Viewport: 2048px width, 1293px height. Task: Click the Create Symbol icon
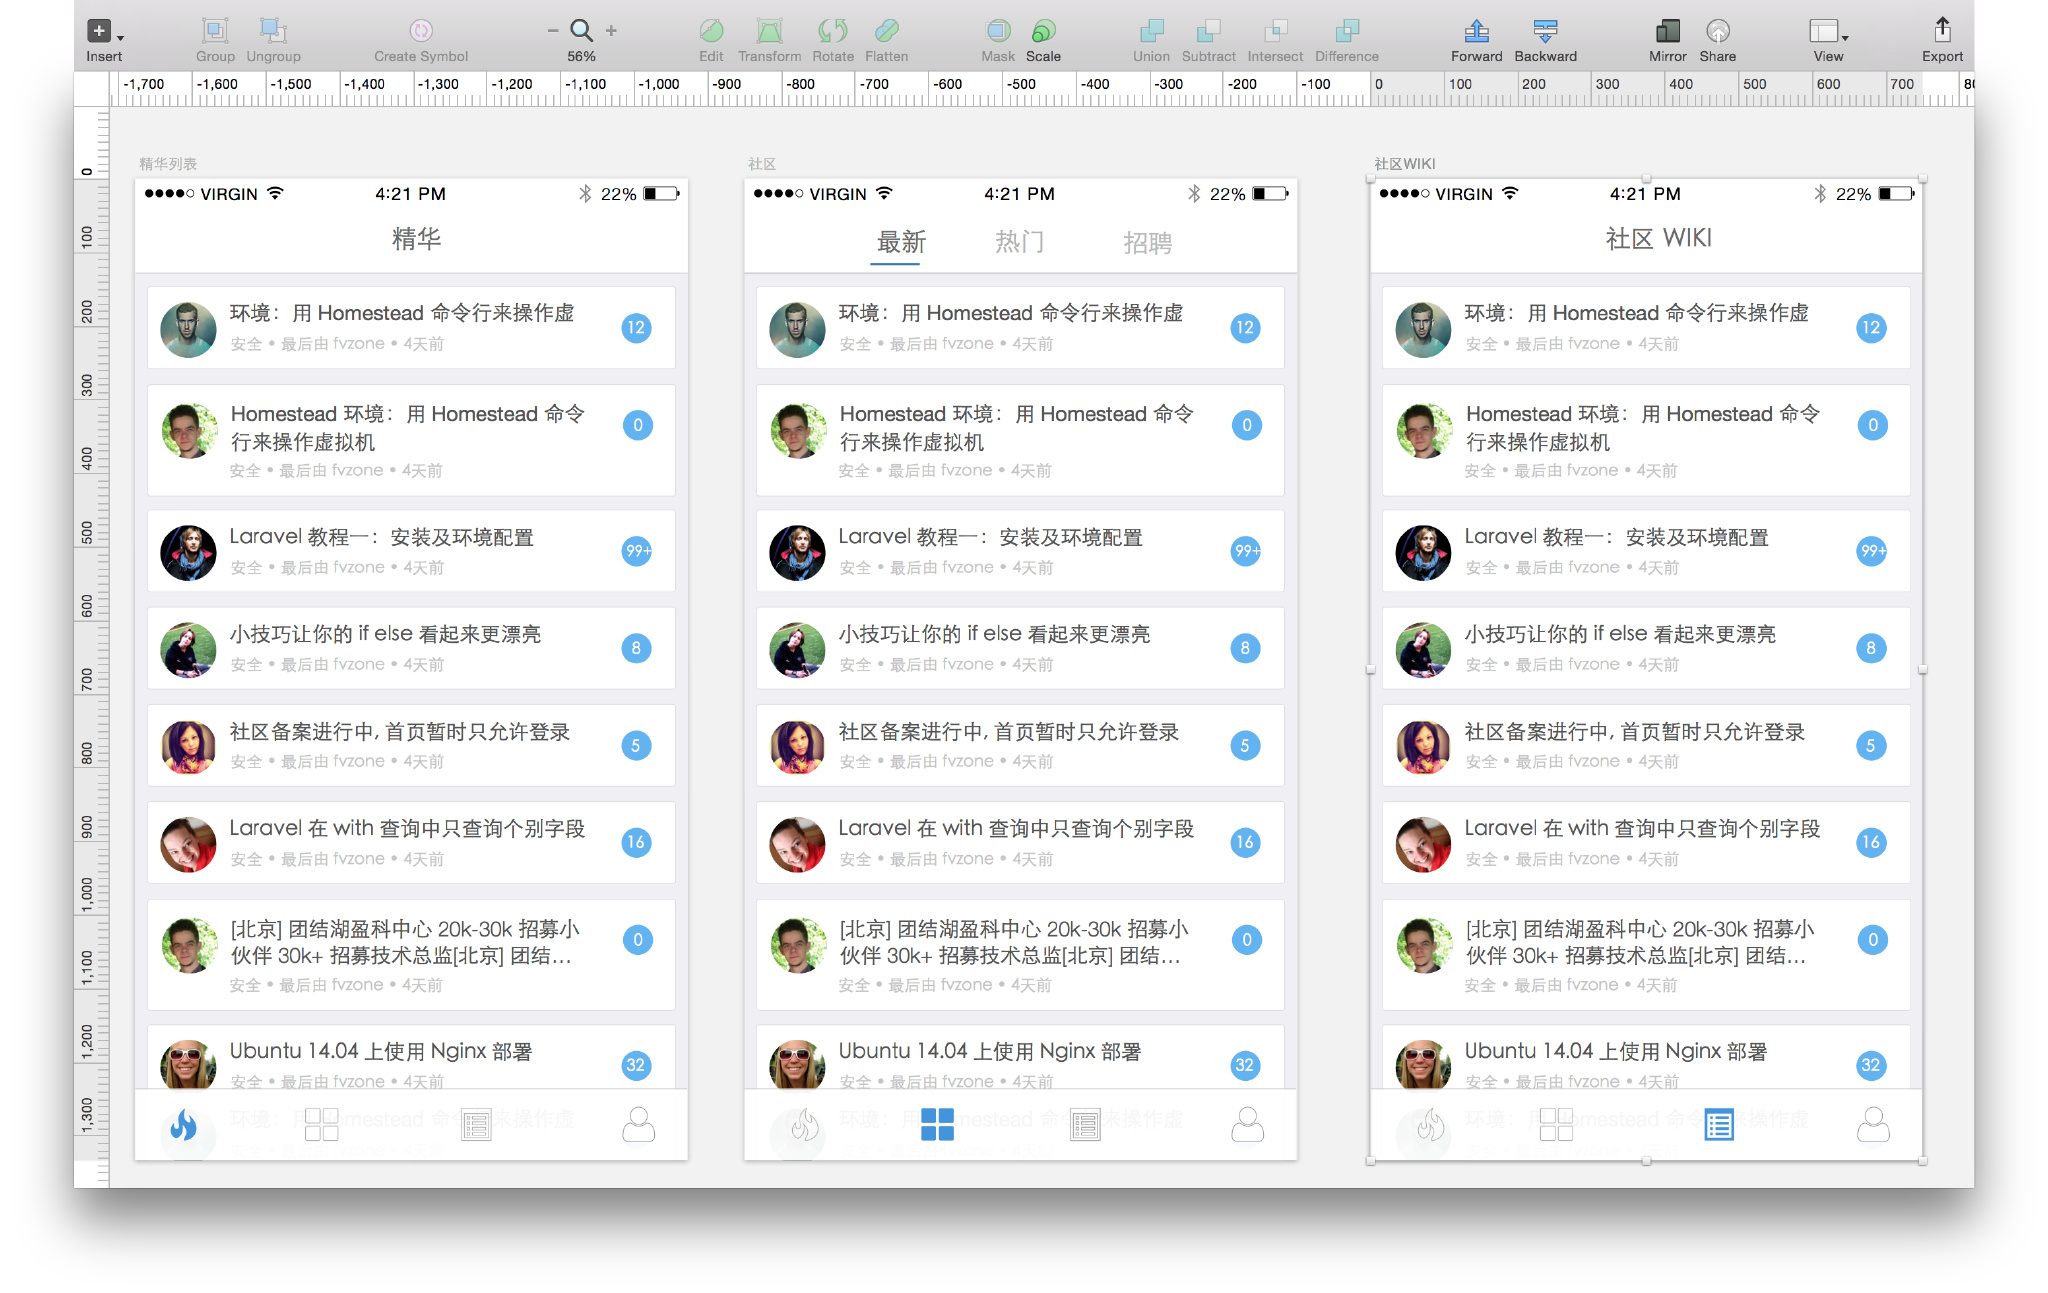[x=421, y=31]
